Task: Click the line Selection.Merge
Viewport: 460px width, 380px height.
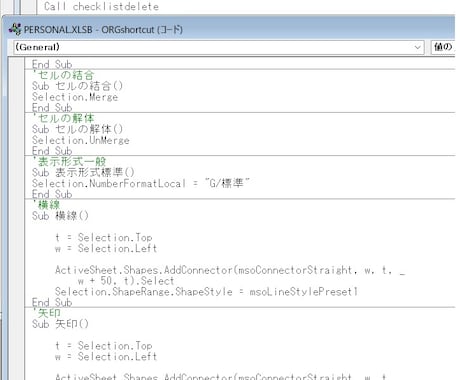Action: (75, 97)
